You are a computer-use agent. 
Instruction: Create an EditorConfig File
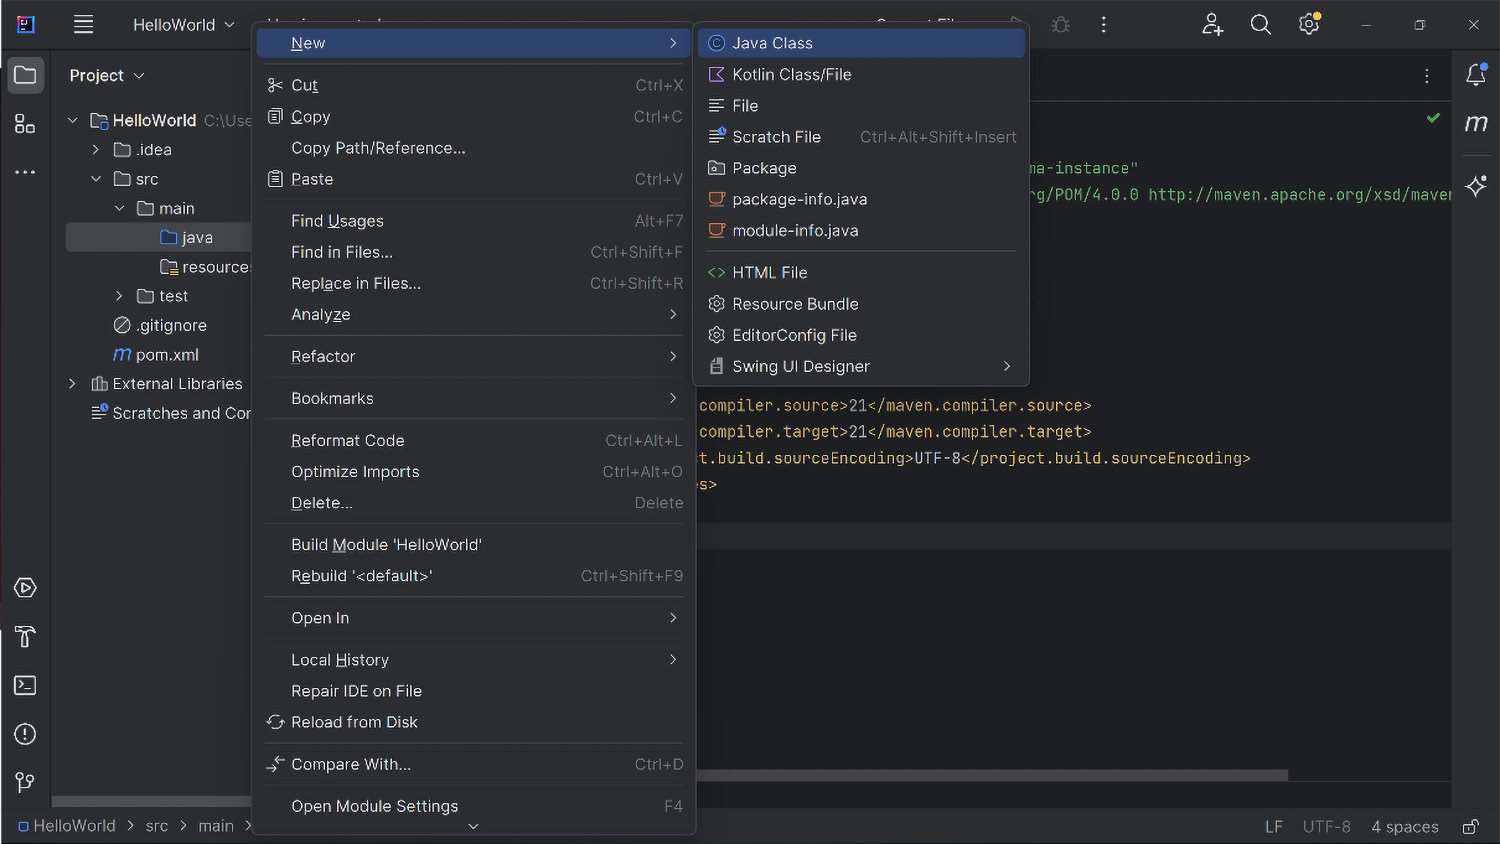861,335
